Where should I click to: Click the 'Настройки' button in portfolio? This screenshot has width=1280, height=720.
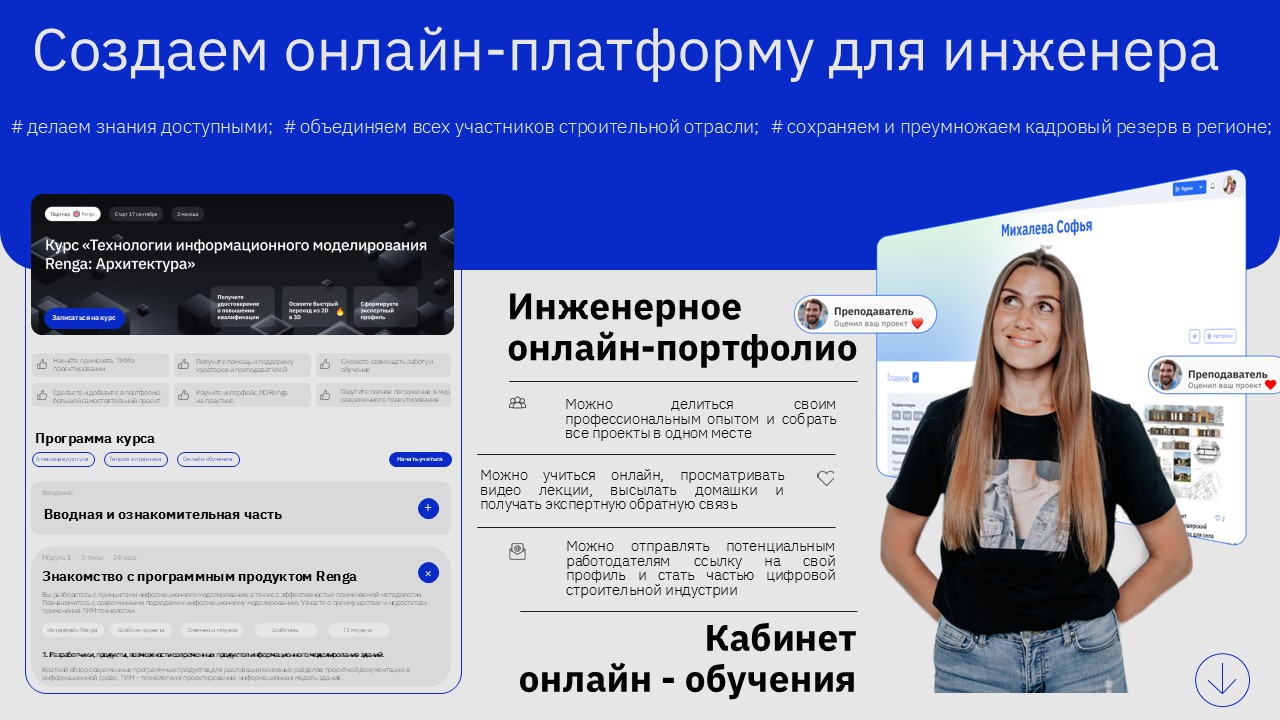[1223, 336]
